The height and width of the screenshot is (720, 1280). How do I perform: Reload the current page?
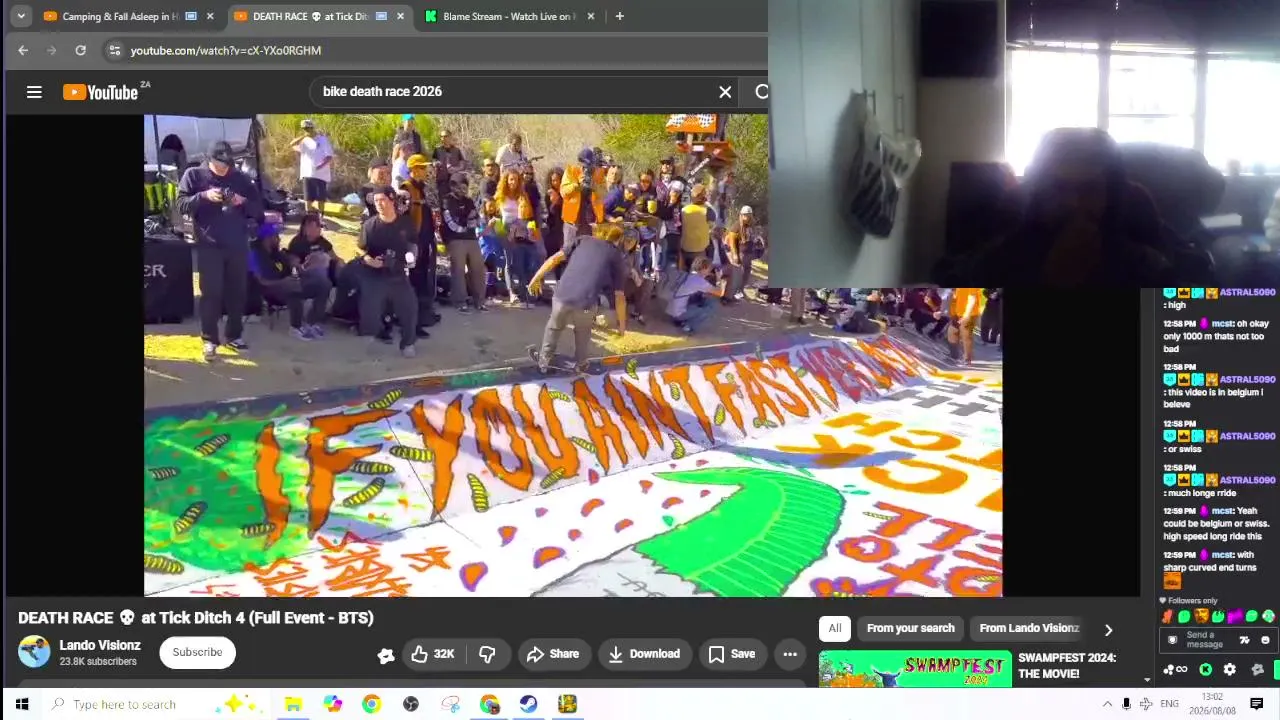(80, 50)
